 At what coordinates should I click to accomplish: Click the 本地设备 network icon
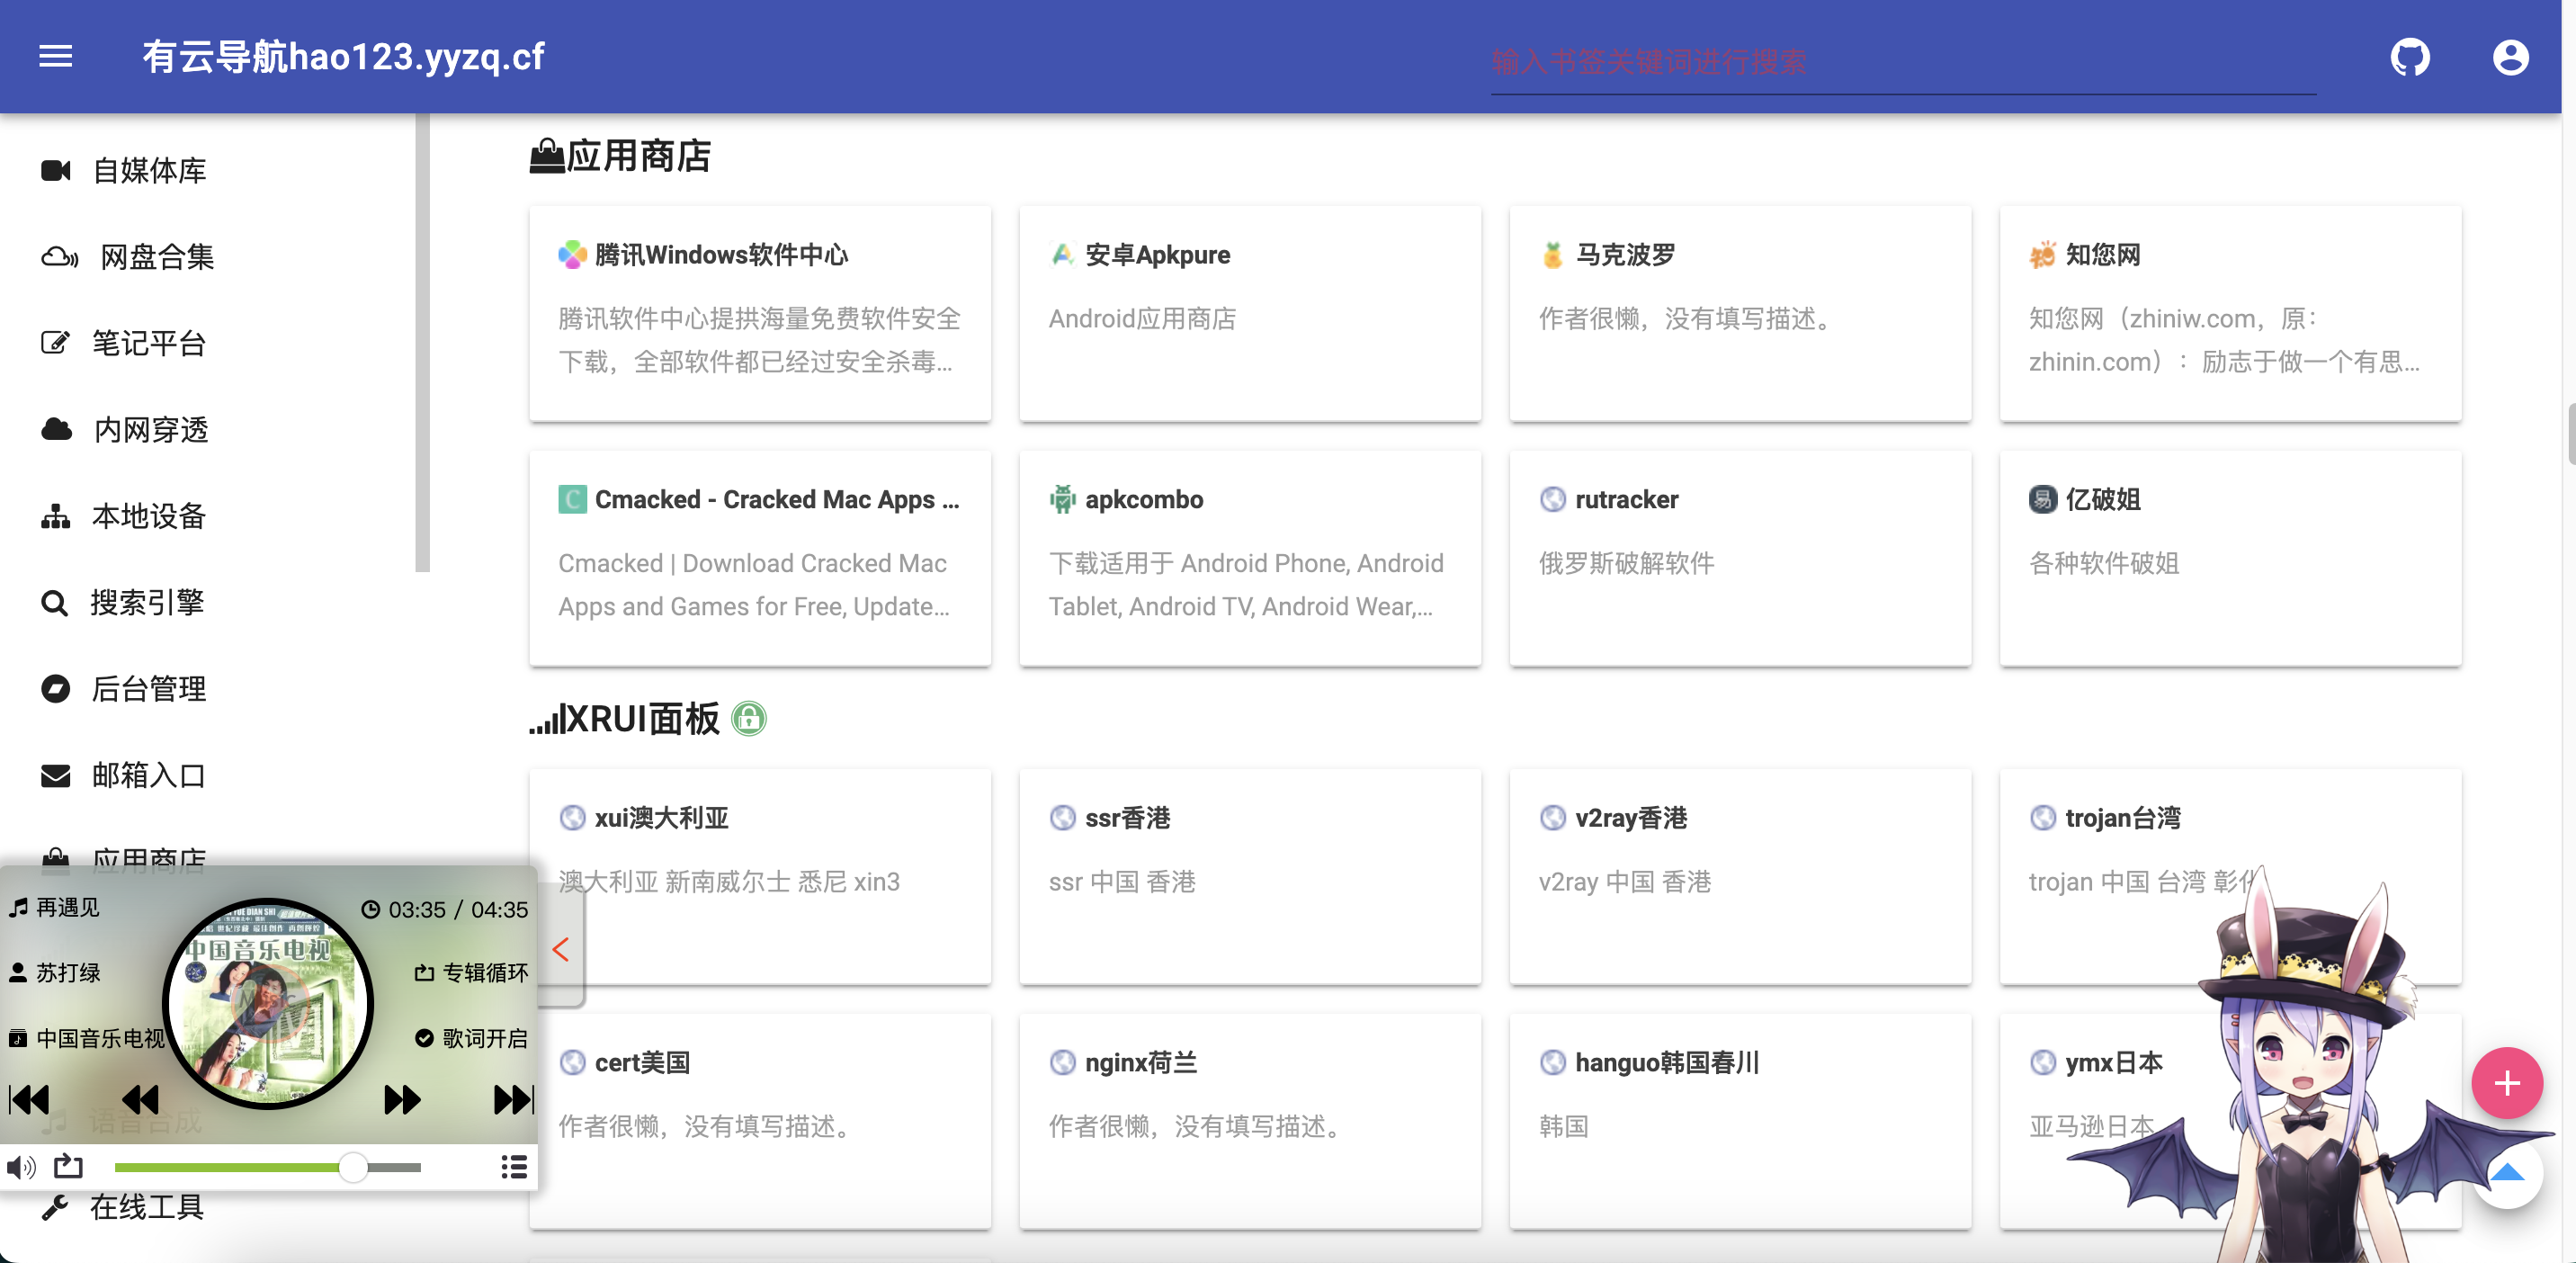click(x=55, y=516)
